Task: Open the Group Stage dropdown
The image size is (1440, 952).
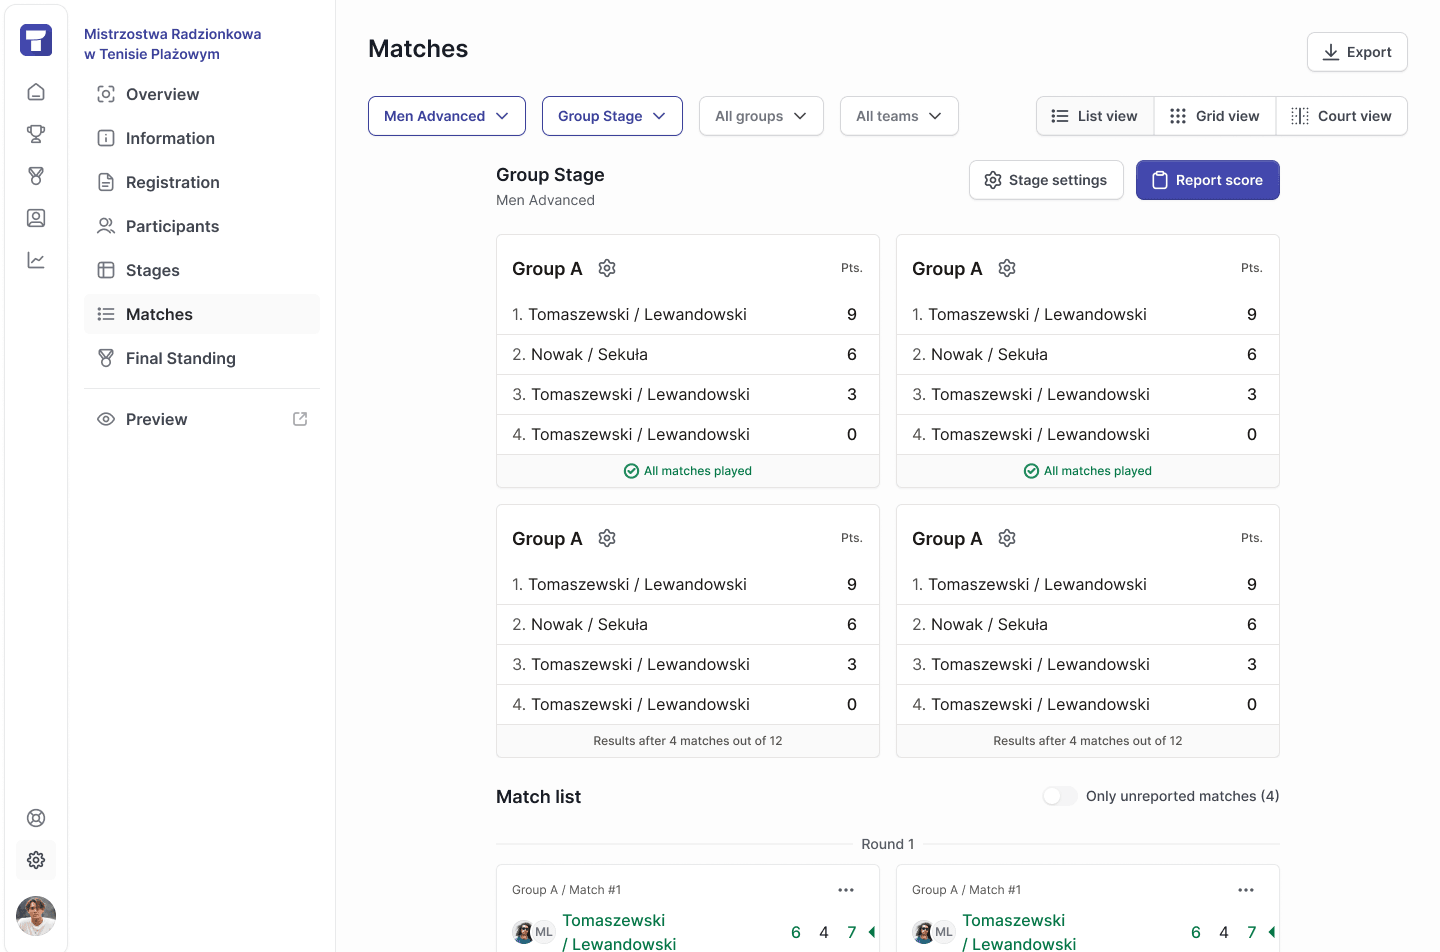Action: [612, 116]
